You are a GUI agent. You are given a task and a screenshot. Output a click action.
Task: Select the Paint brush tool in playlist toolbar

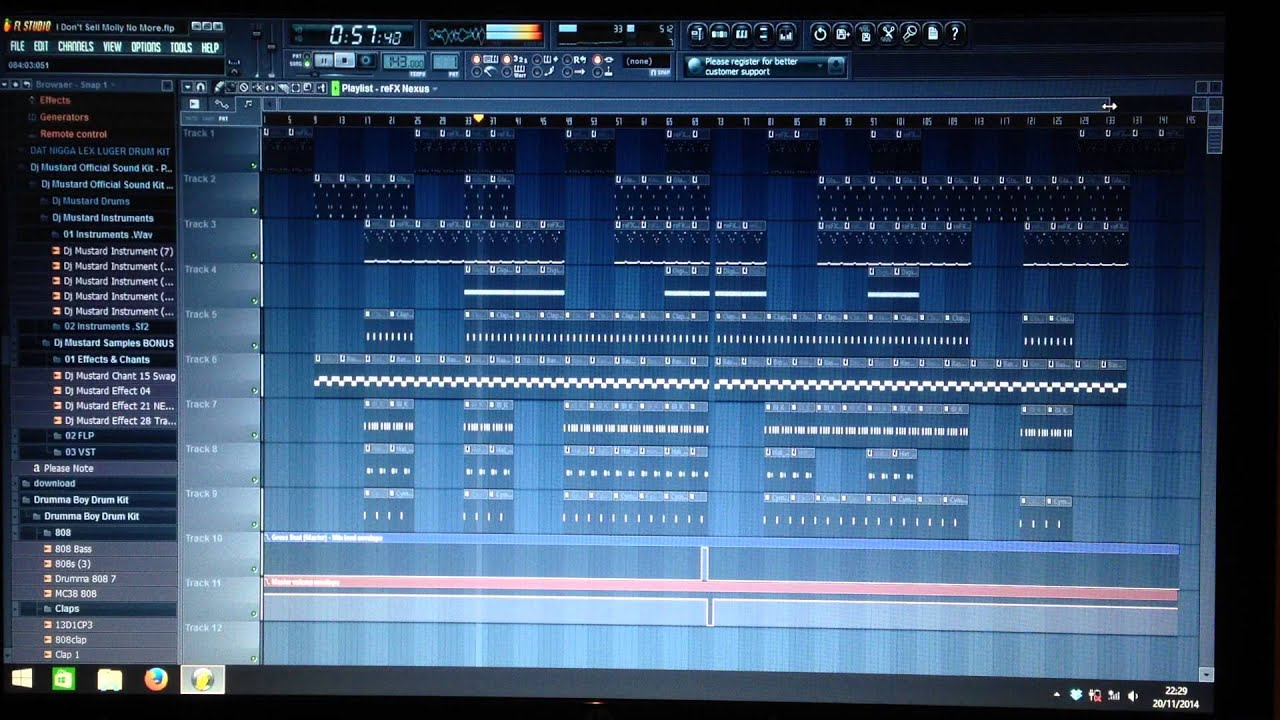tap(231, 87)
